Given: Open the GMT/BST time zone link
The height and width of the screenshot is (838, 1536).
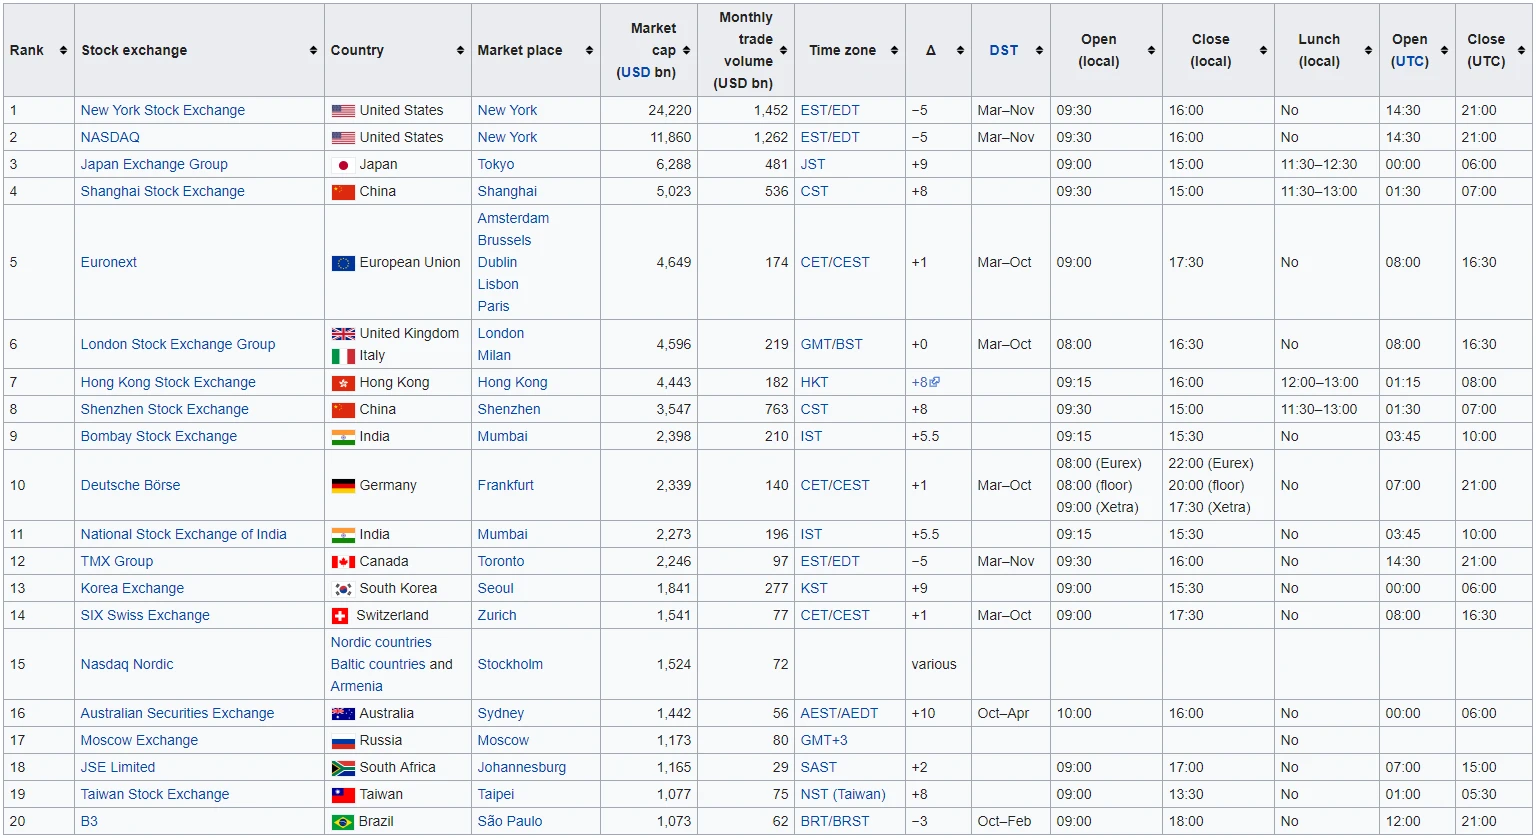Looking at the screenshot, I should [831, 344].
